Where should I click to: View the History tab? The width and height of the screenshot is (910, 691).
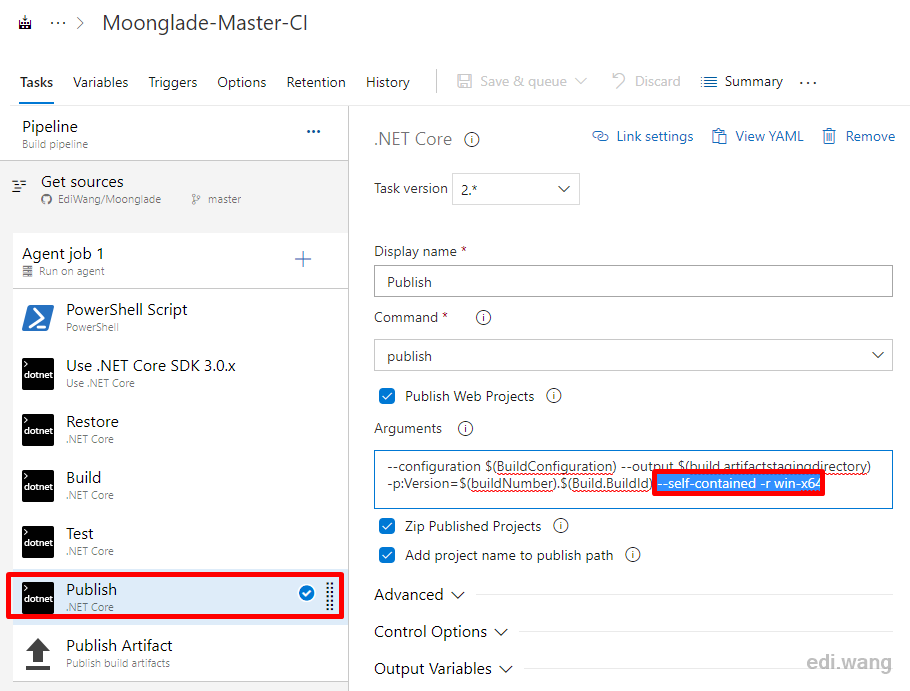pyautogui.click(x=388, y=82)
